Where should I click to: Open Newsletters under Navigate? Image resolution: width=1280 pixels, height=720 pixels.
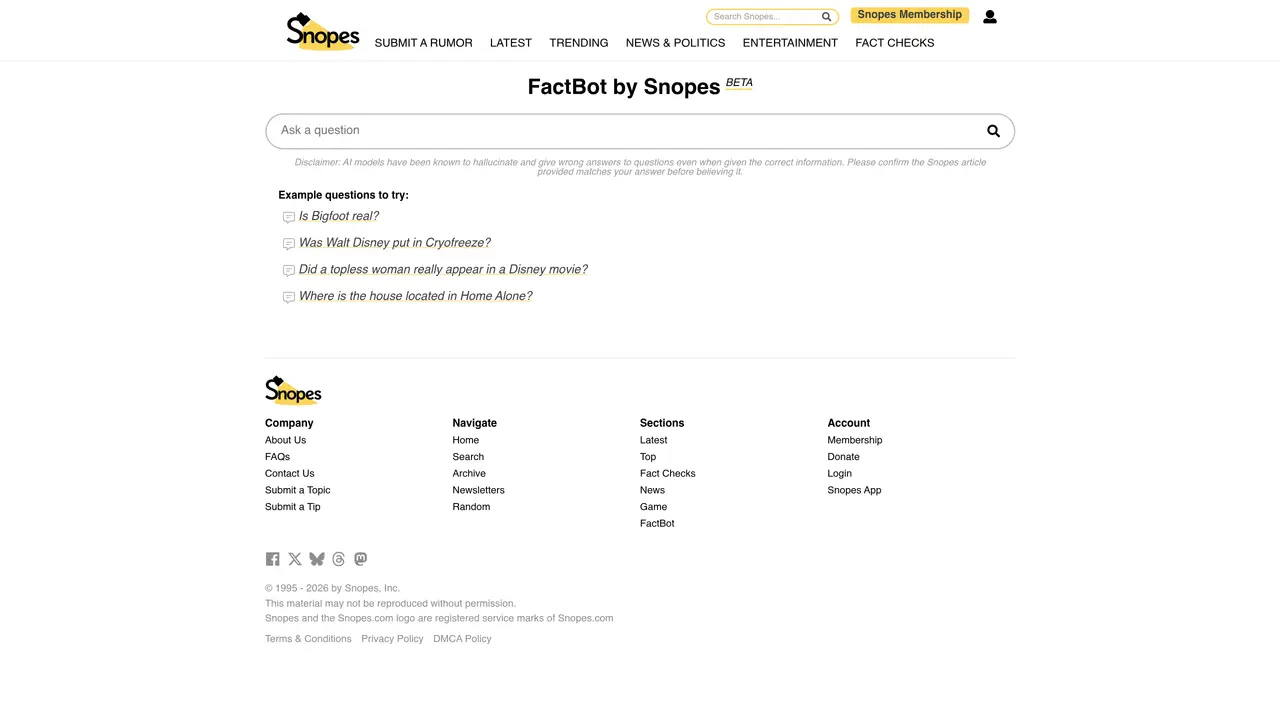tap(479, 490)
